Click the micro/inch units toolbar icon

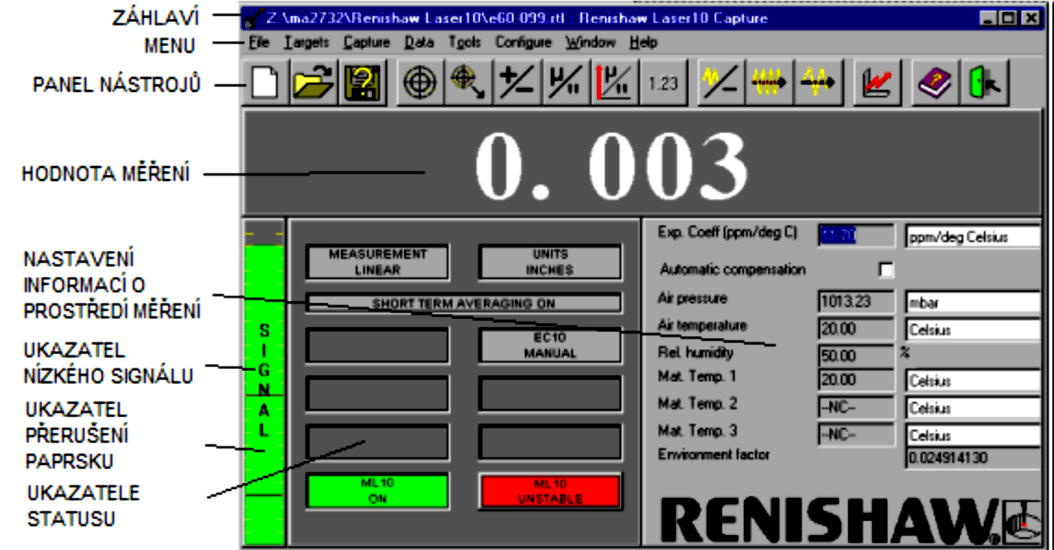[x=566, y=83]
